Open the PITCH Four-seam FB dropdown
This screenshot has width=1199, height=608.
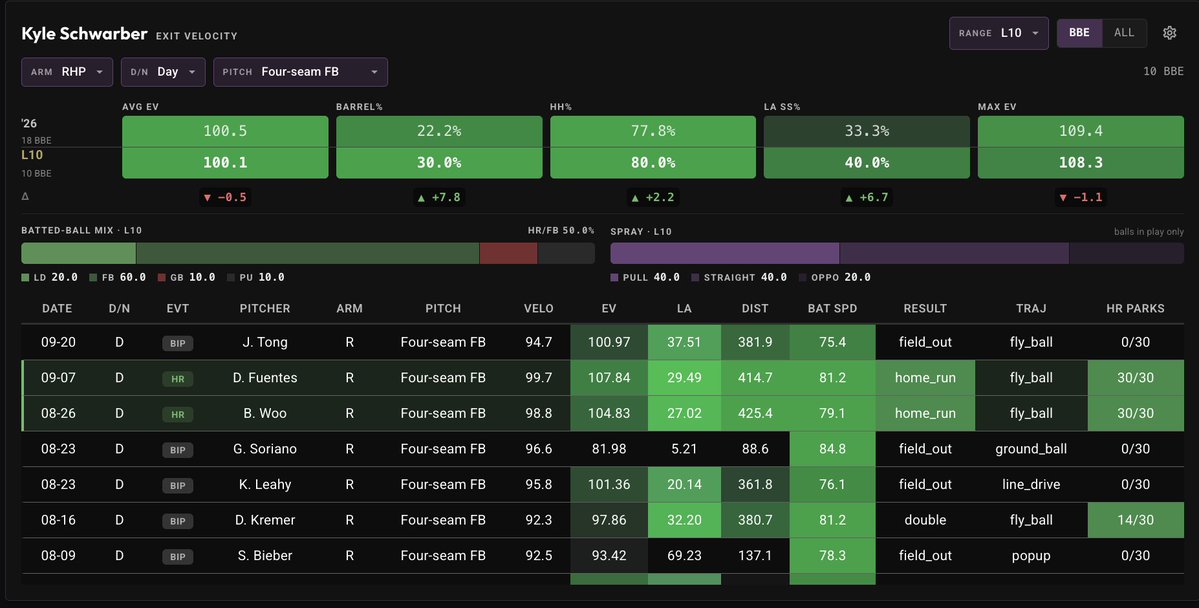coord(301,72)
